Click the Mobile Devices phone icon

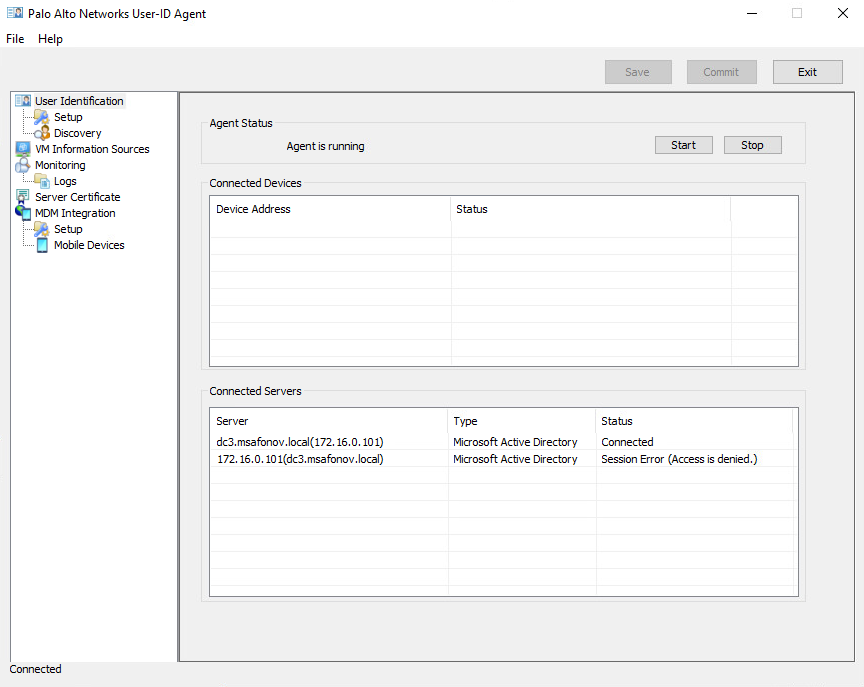click(42, 245)
